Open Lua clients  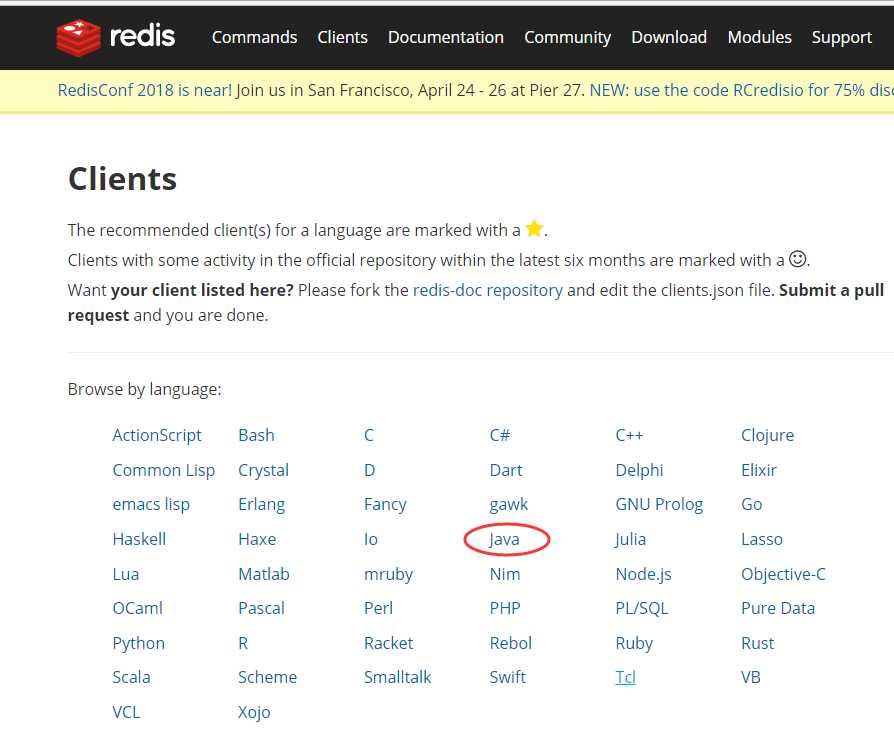[x=125, y=574]
